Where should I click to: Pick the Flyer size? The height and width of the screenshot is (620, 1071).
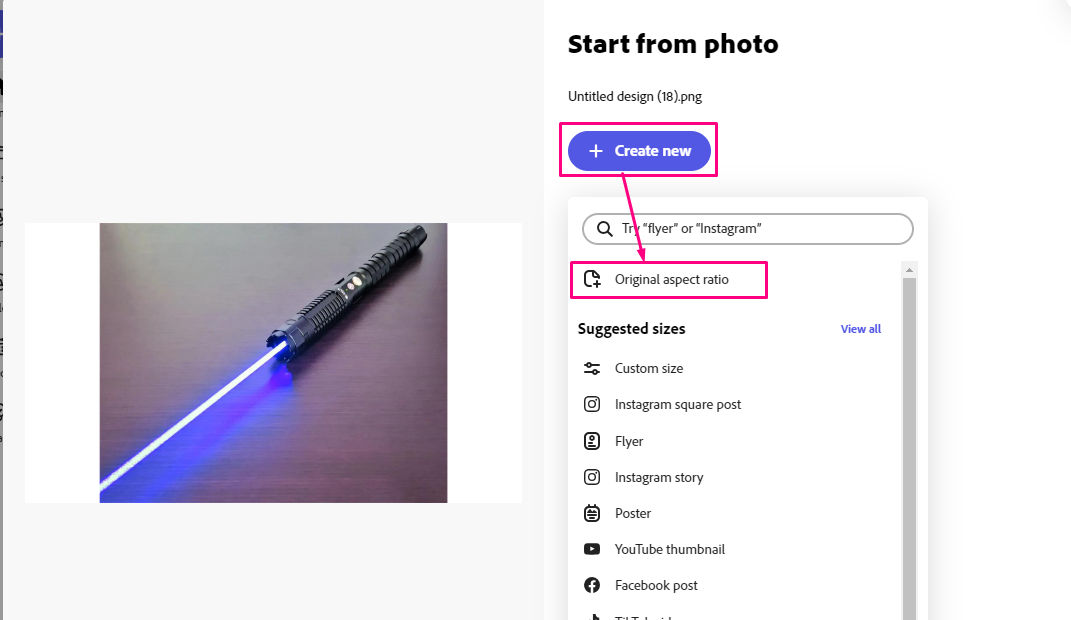point(629,441)
